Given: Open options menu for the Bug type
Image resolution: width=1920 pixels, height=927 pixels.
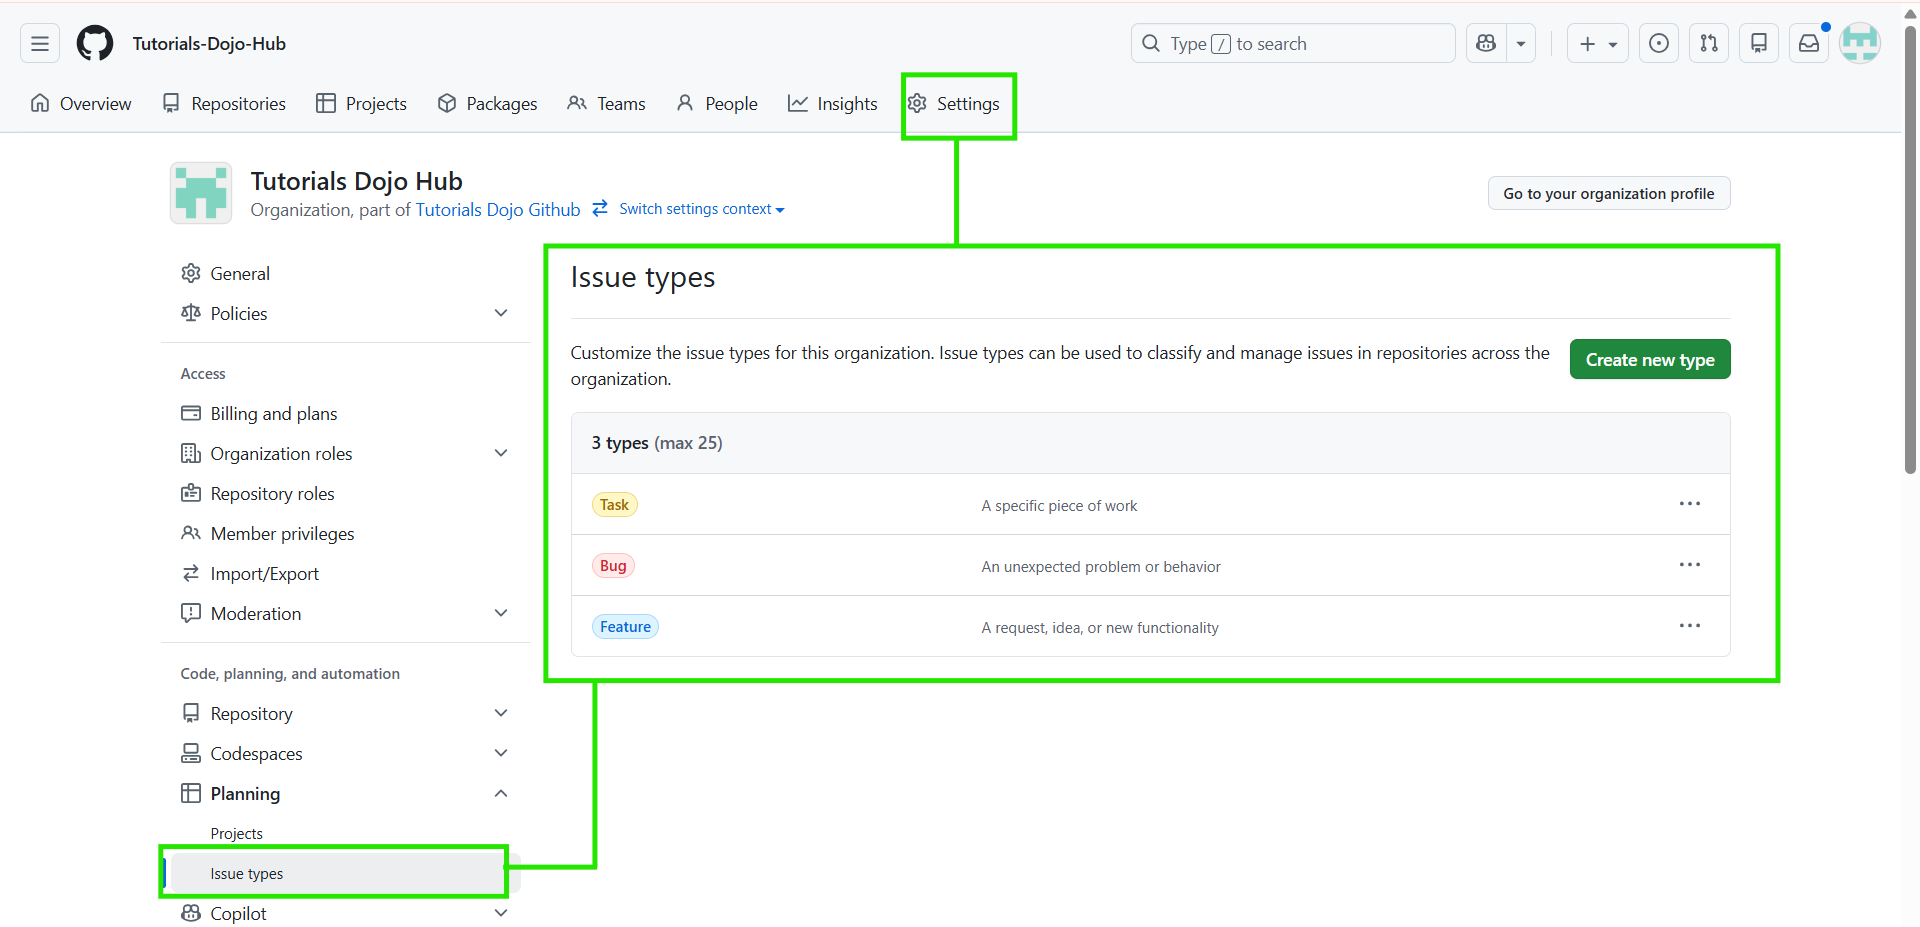Looking at the screenshot, I should (x=1690, y=565).
